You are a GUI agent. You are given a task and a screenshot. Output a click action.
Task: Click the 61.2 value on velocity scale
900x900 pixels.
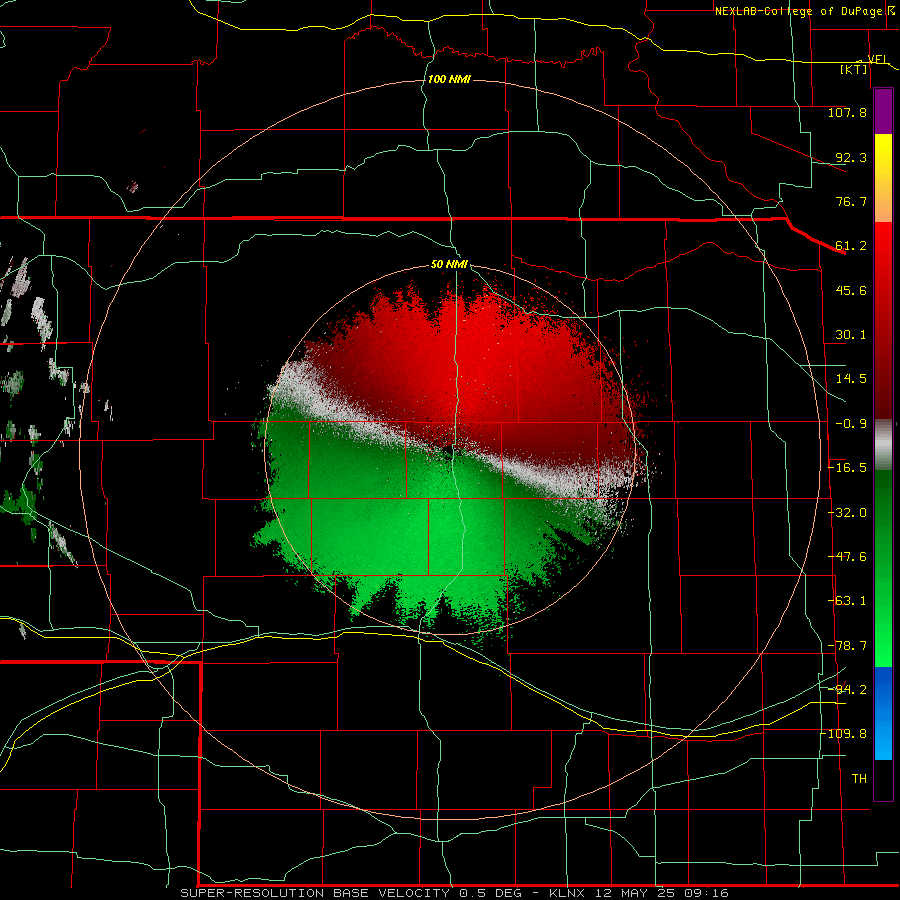click(851, 246)
